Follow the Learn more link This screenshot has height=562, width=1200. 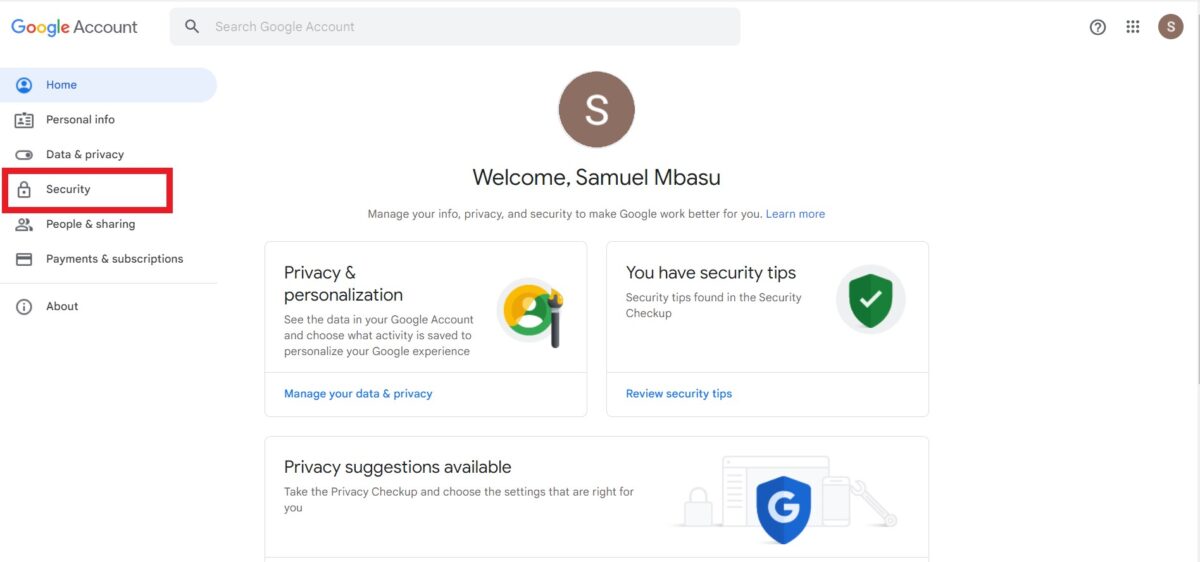(795, 214)
